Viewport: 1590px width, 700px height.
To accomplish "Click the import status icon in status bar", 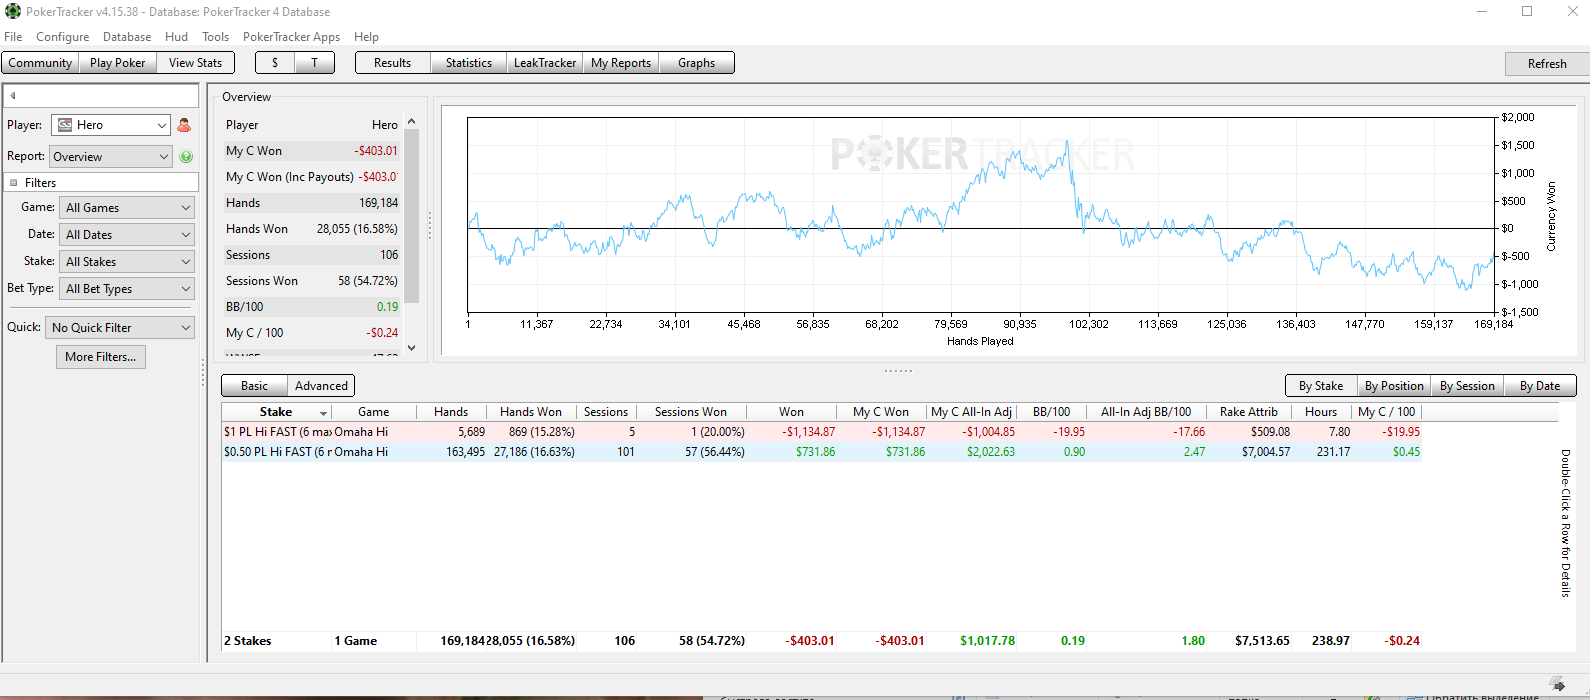I will 1557,684.
